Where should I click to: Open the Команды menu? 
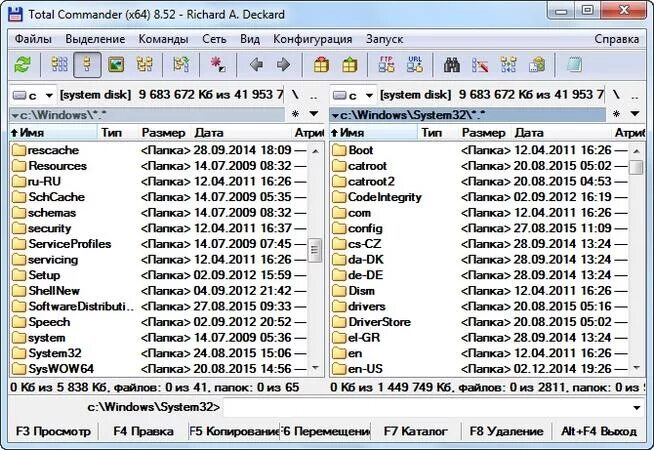(163, 39)
